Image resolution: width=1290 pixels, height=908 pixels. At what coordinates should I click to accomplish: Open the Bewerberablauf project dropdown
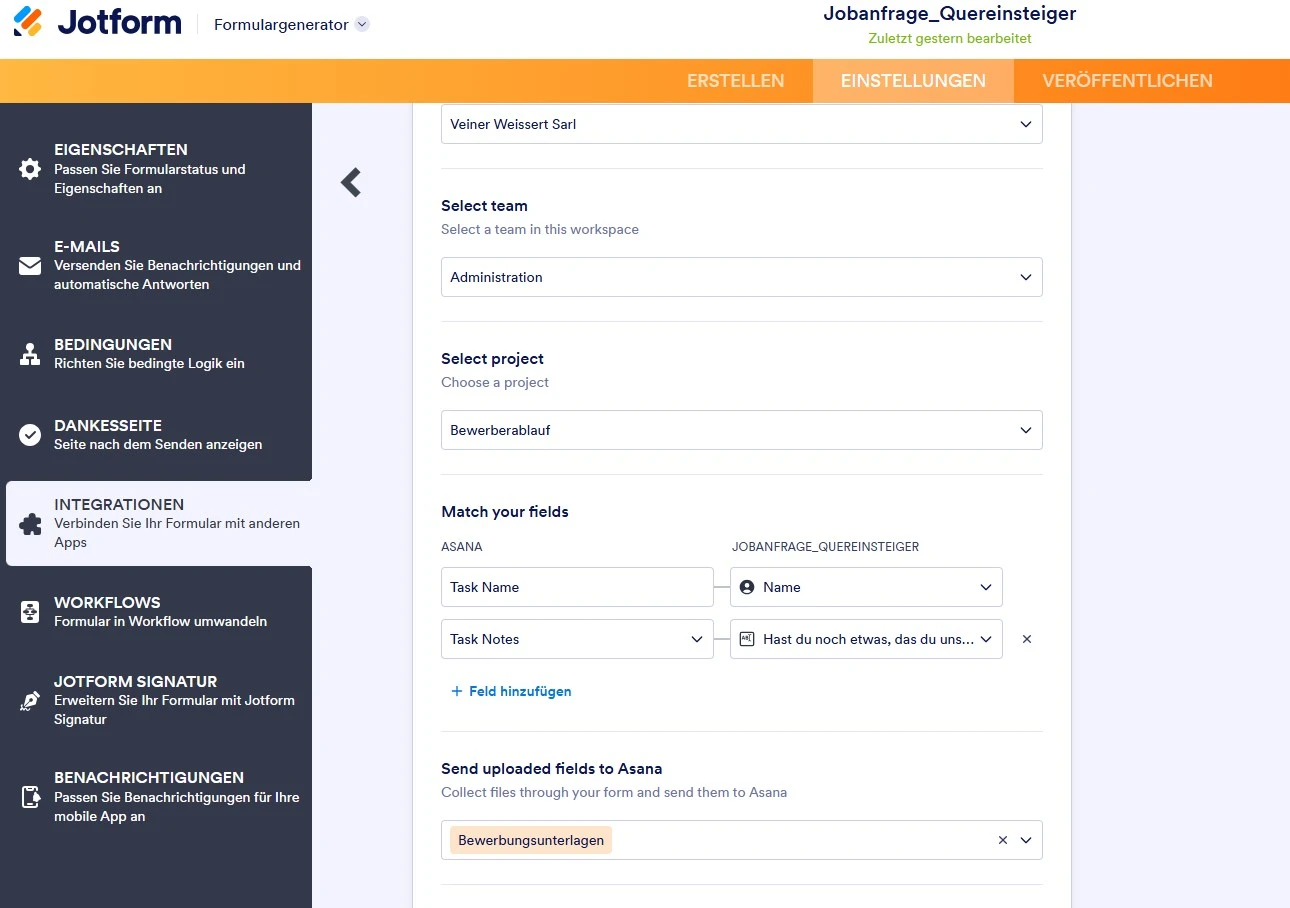coord(1025,430)
